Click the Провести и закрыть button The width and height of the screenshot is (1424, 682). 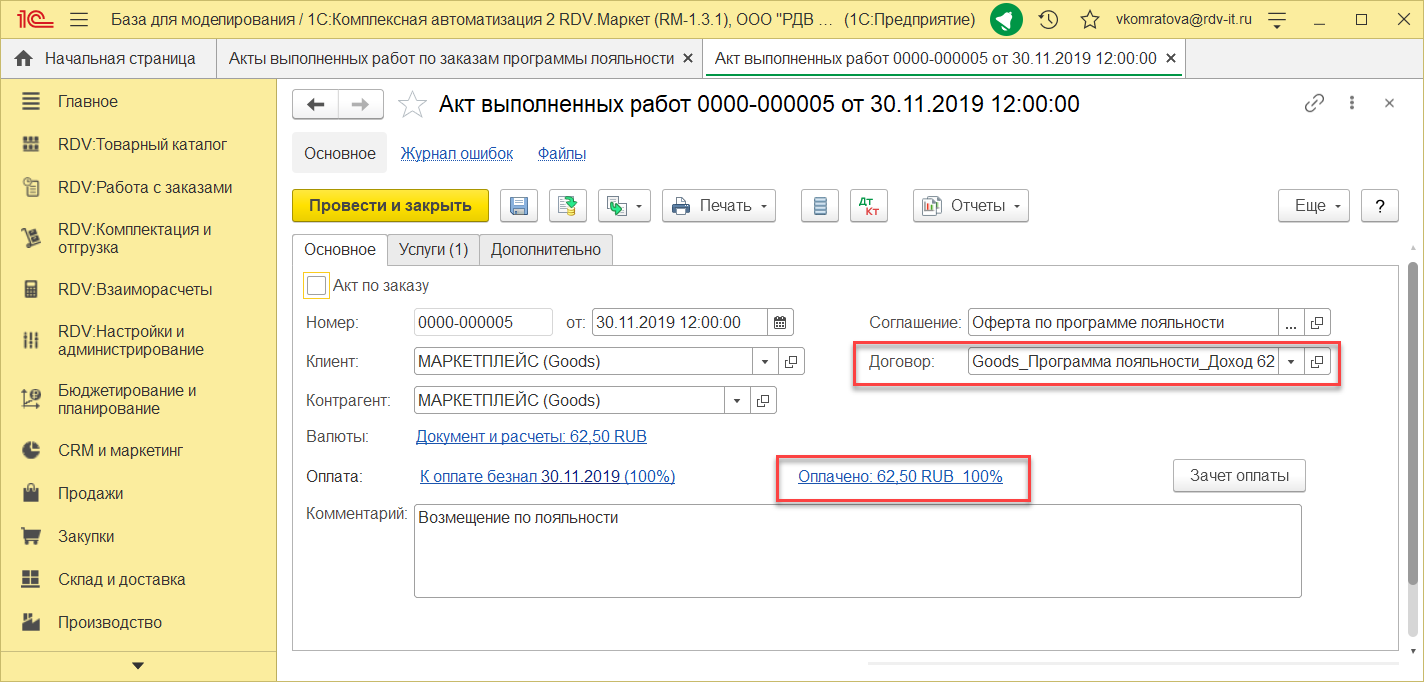390,206
